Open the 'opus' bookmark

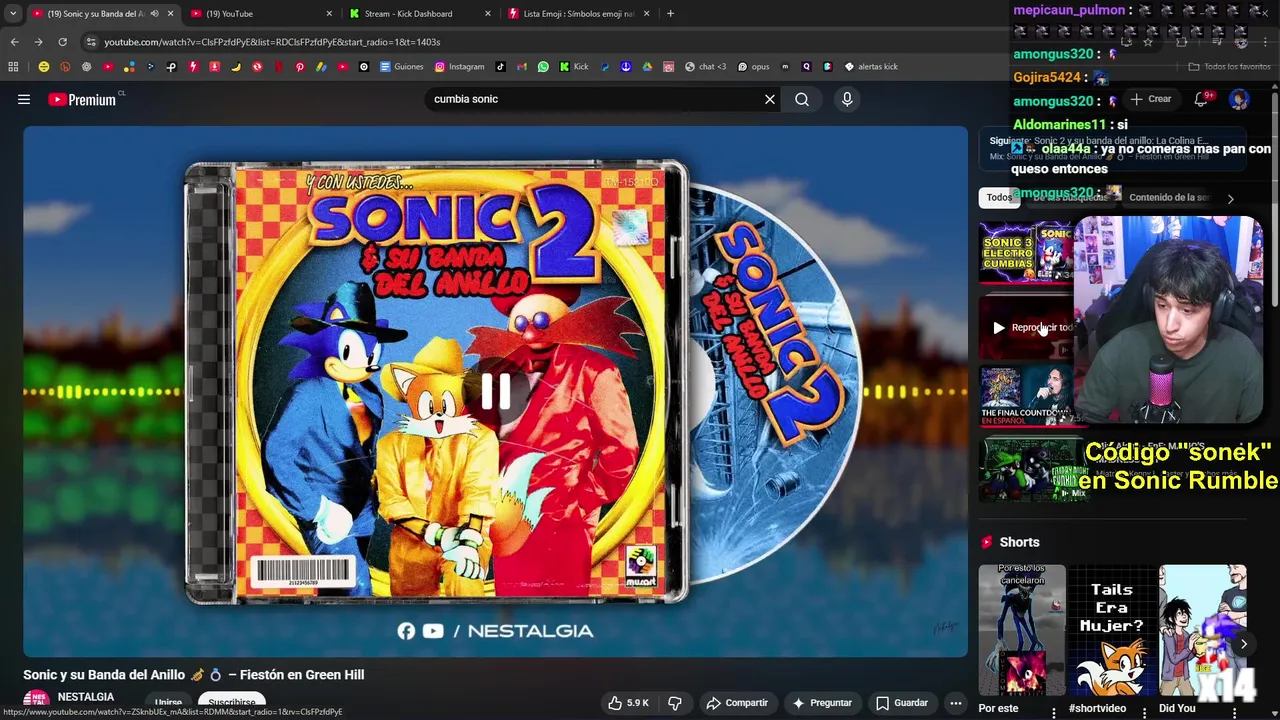click(x=753, y=67)
